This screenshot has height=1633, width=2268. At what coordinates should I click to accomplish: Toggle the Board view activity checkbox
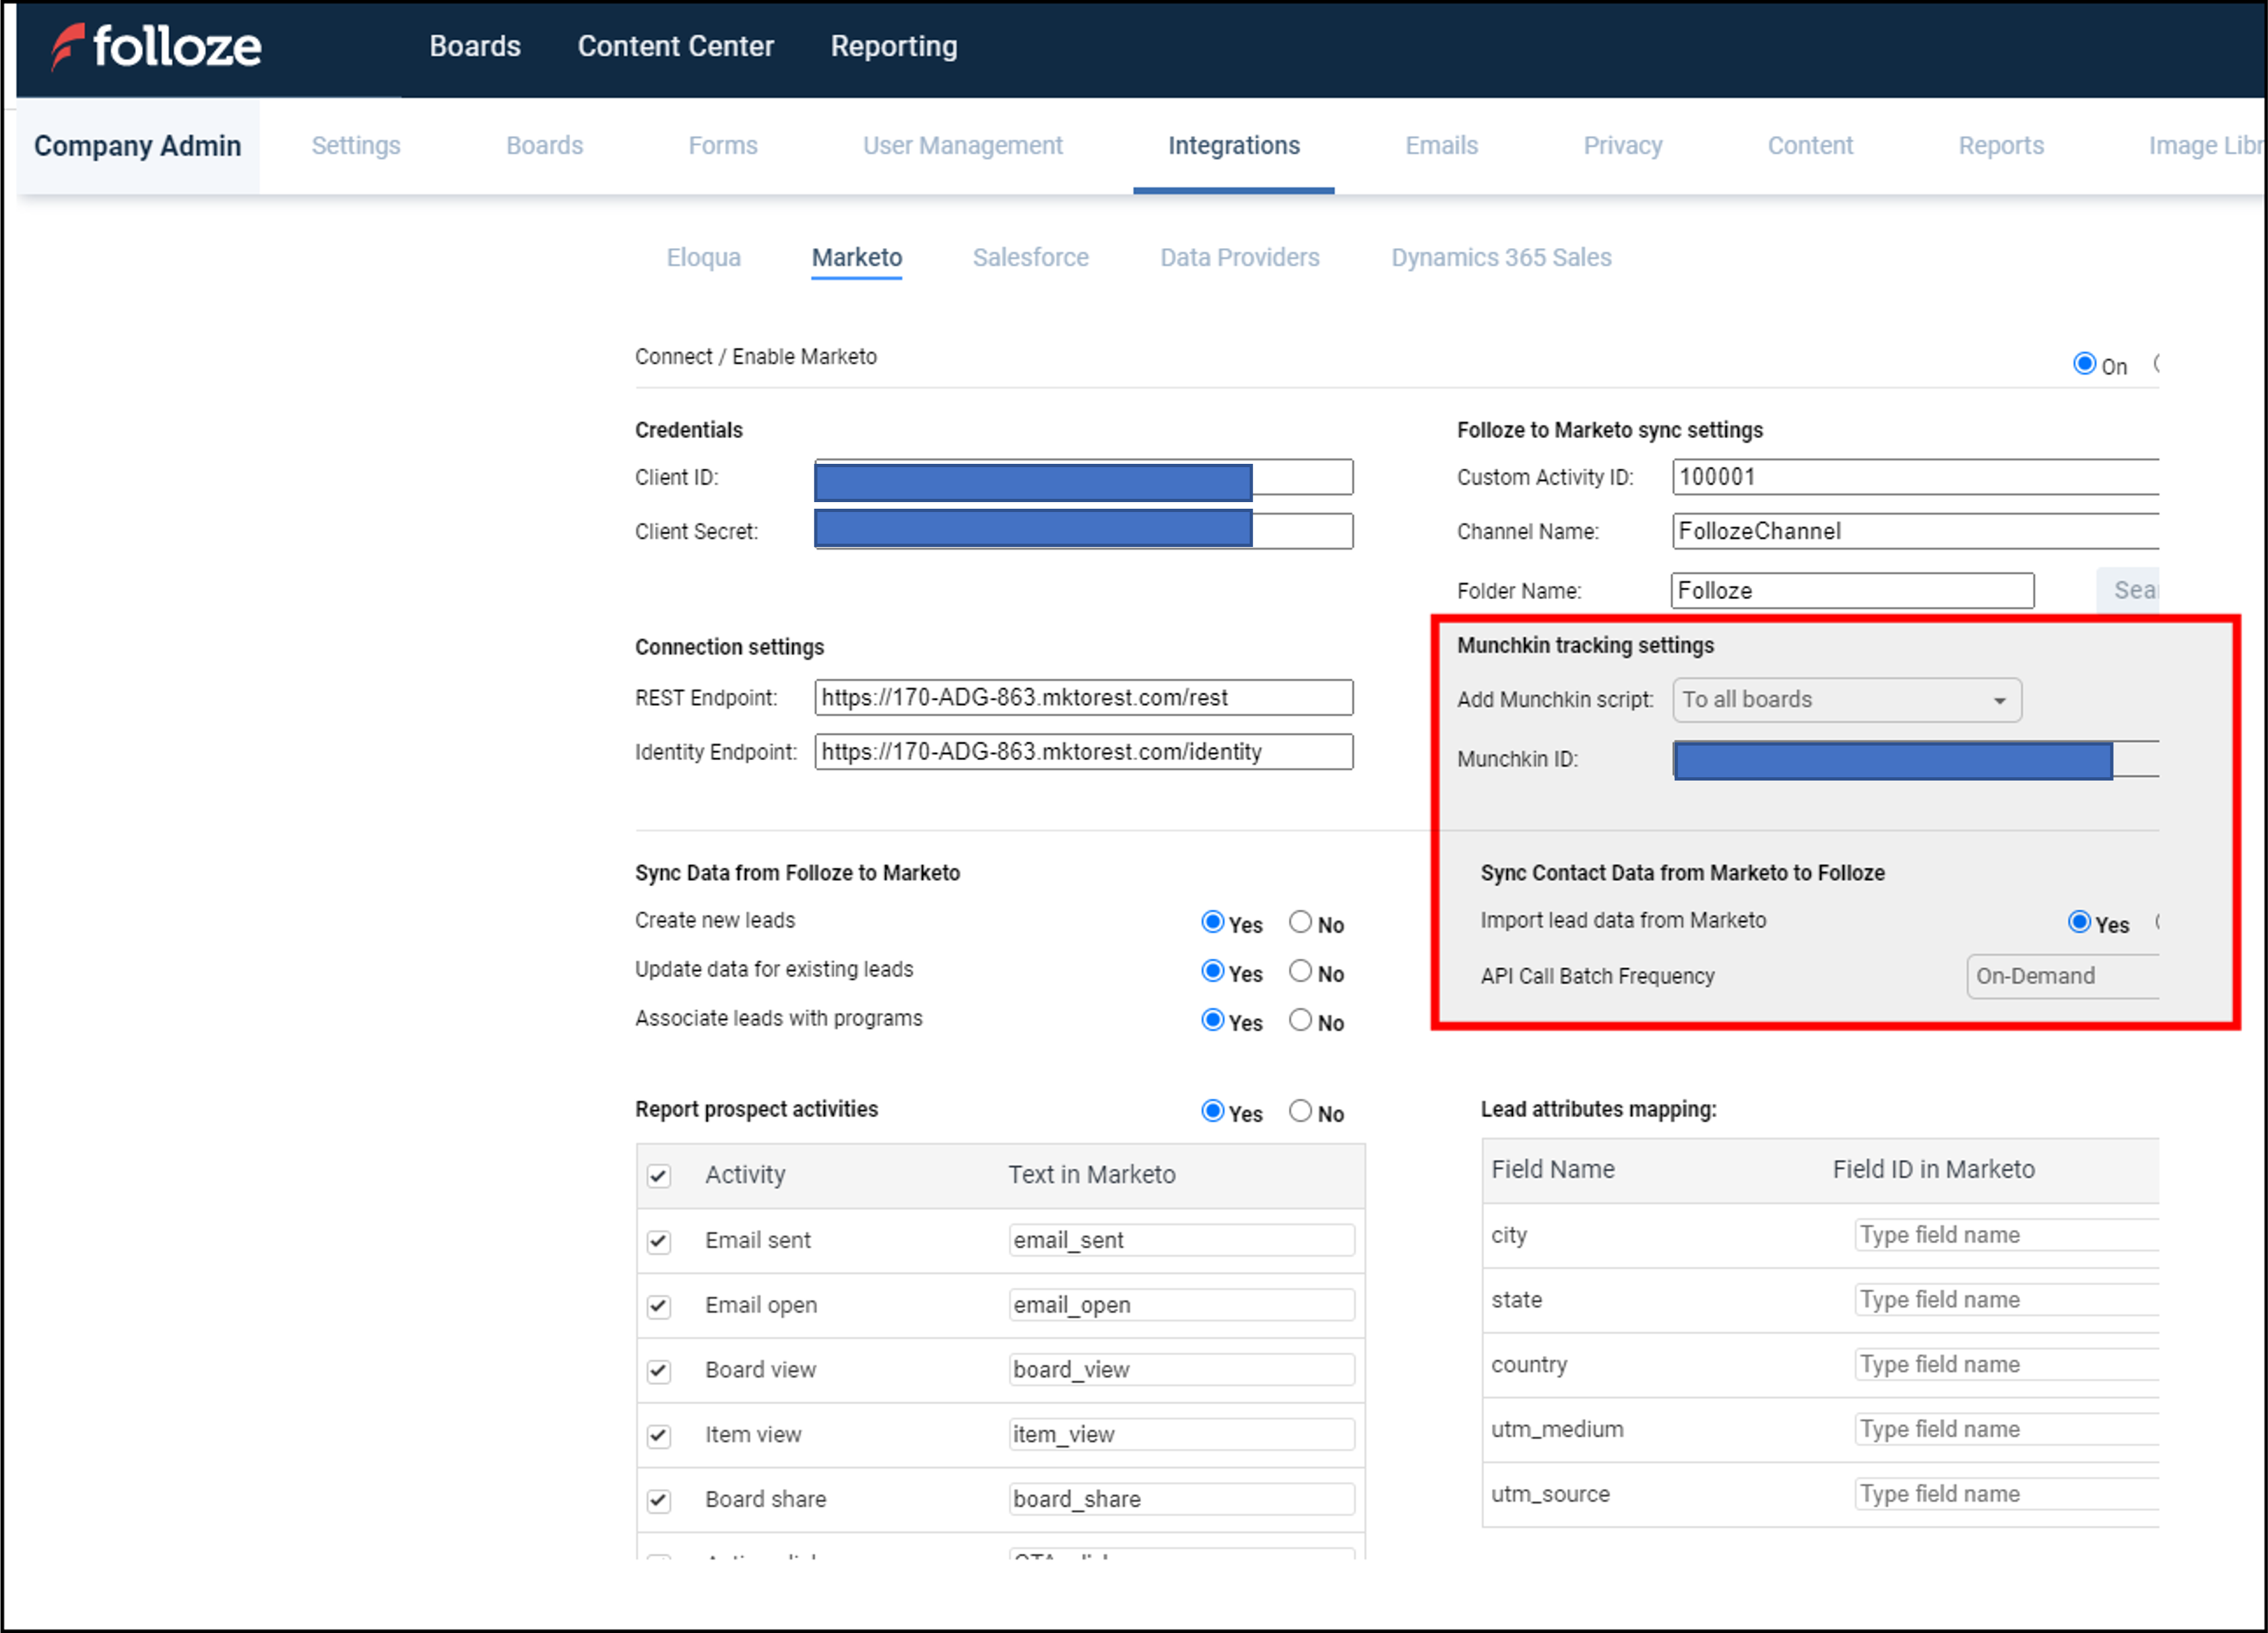click(x=659, y=1370)
